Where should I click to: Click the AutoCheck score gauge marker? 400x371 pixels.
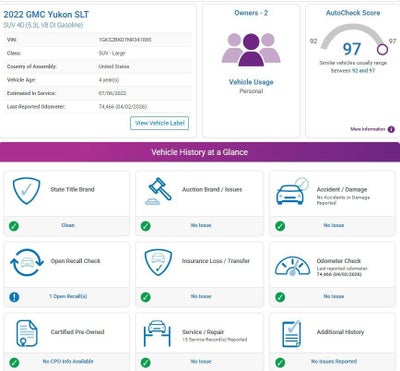[382, 50]
